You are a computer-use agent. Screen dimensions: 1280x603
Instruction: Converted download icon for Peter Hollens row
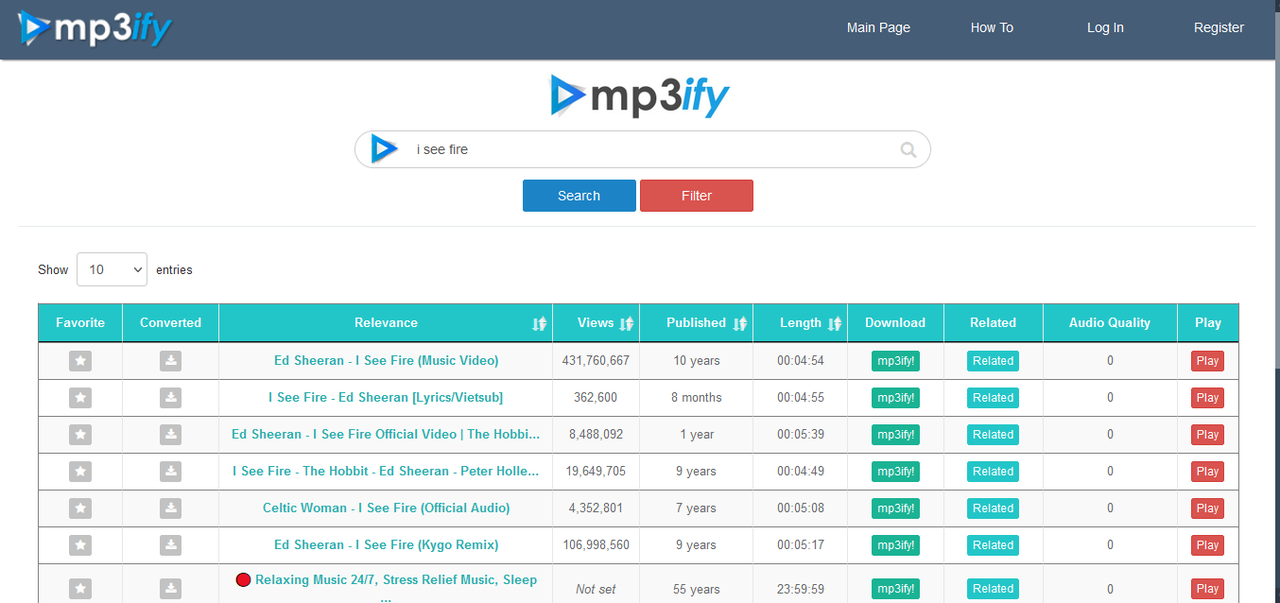[171, 471]
